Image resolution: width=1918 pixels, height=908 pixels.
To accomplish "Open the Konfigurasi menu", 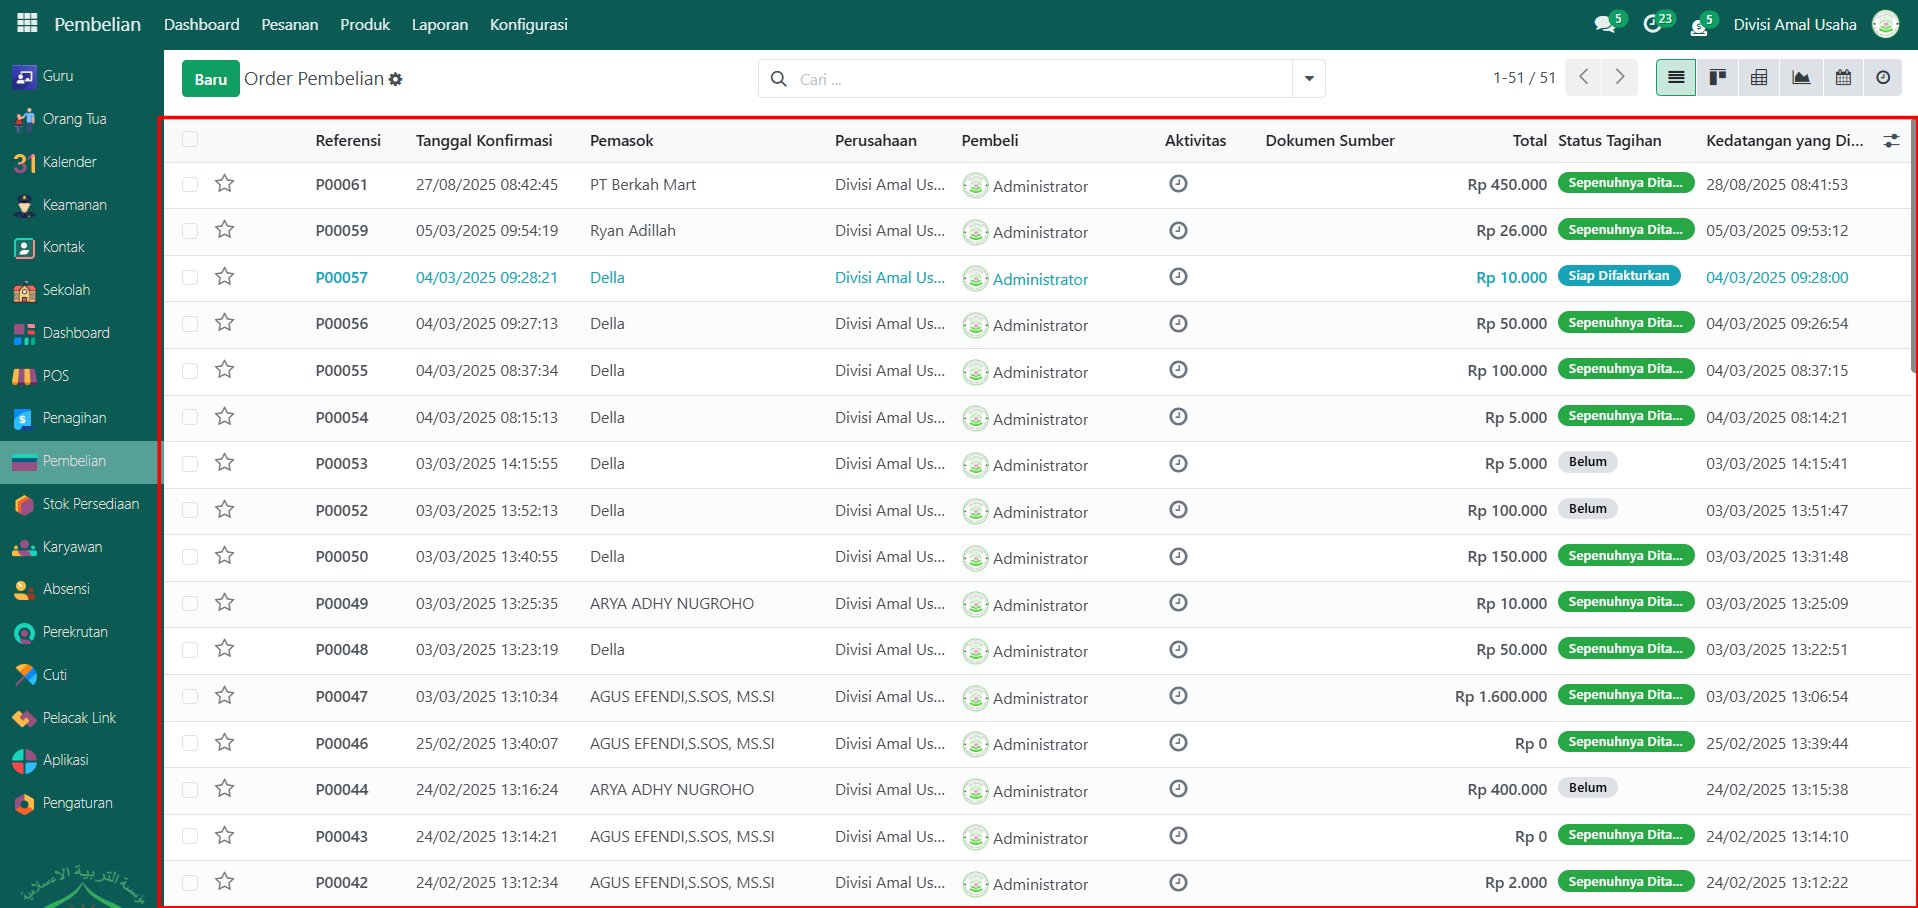I will click(x=528, y=24).
